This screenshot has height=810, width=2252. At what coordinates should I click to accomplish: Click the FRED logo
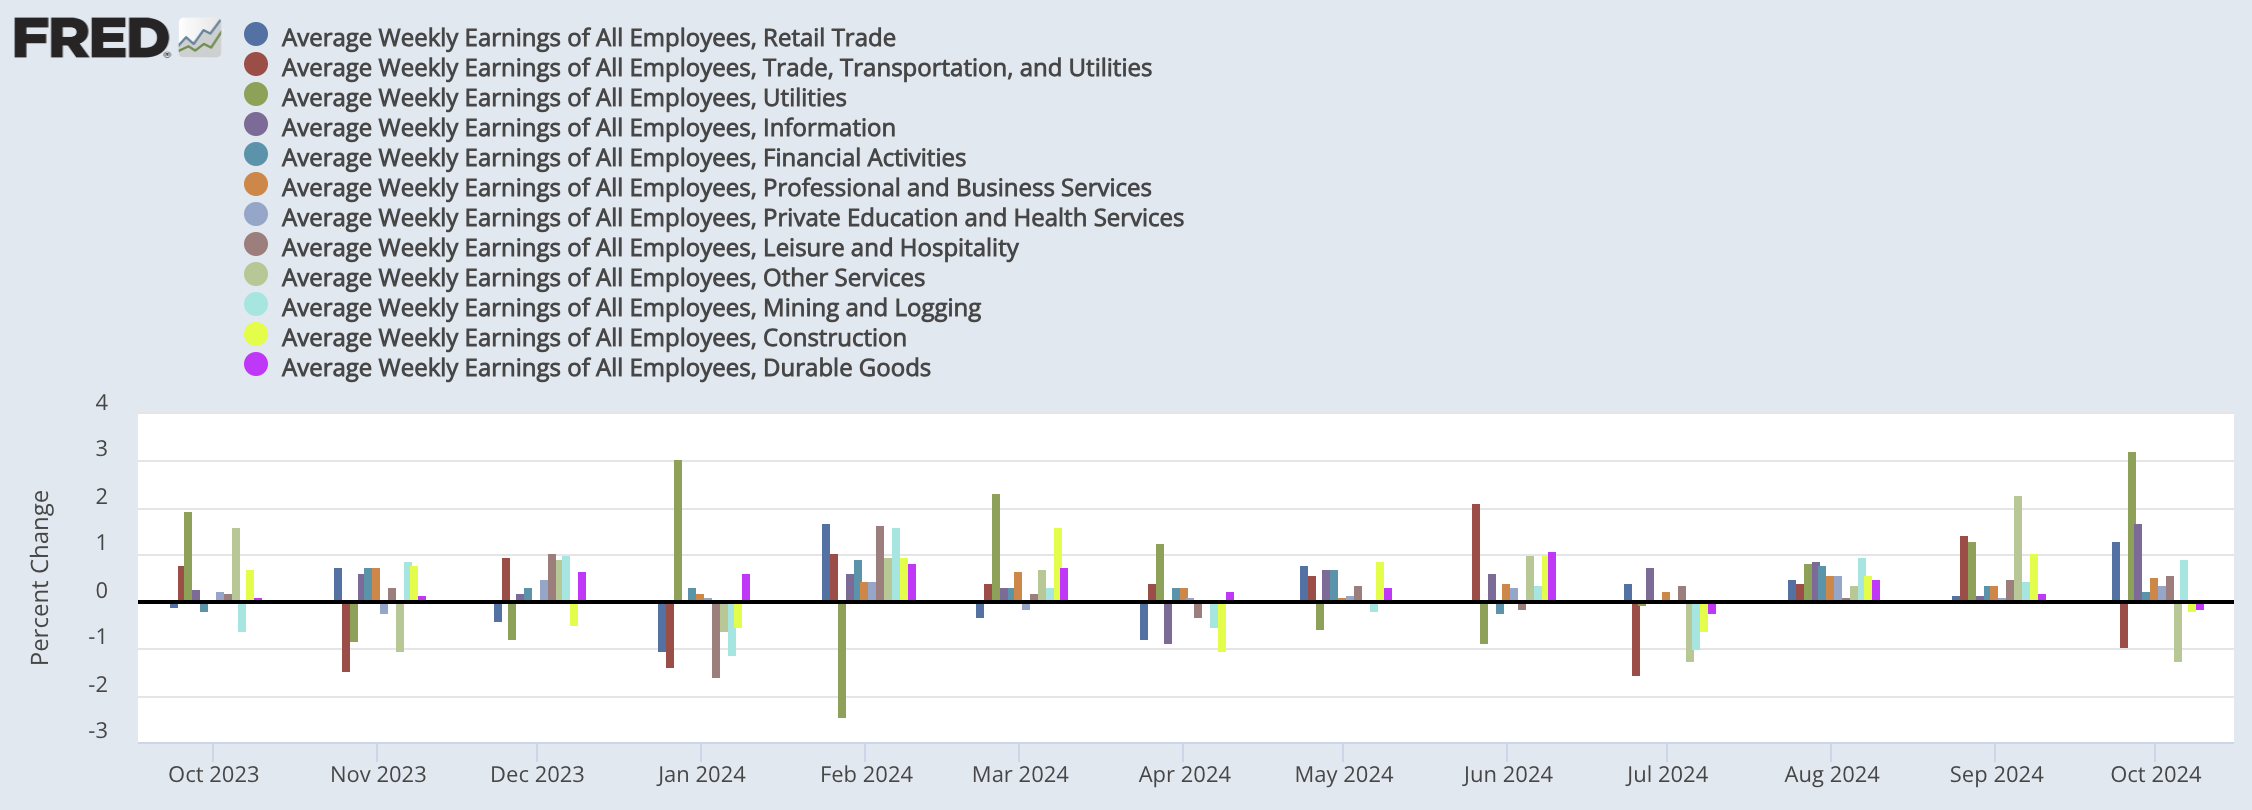coord(92,39)
